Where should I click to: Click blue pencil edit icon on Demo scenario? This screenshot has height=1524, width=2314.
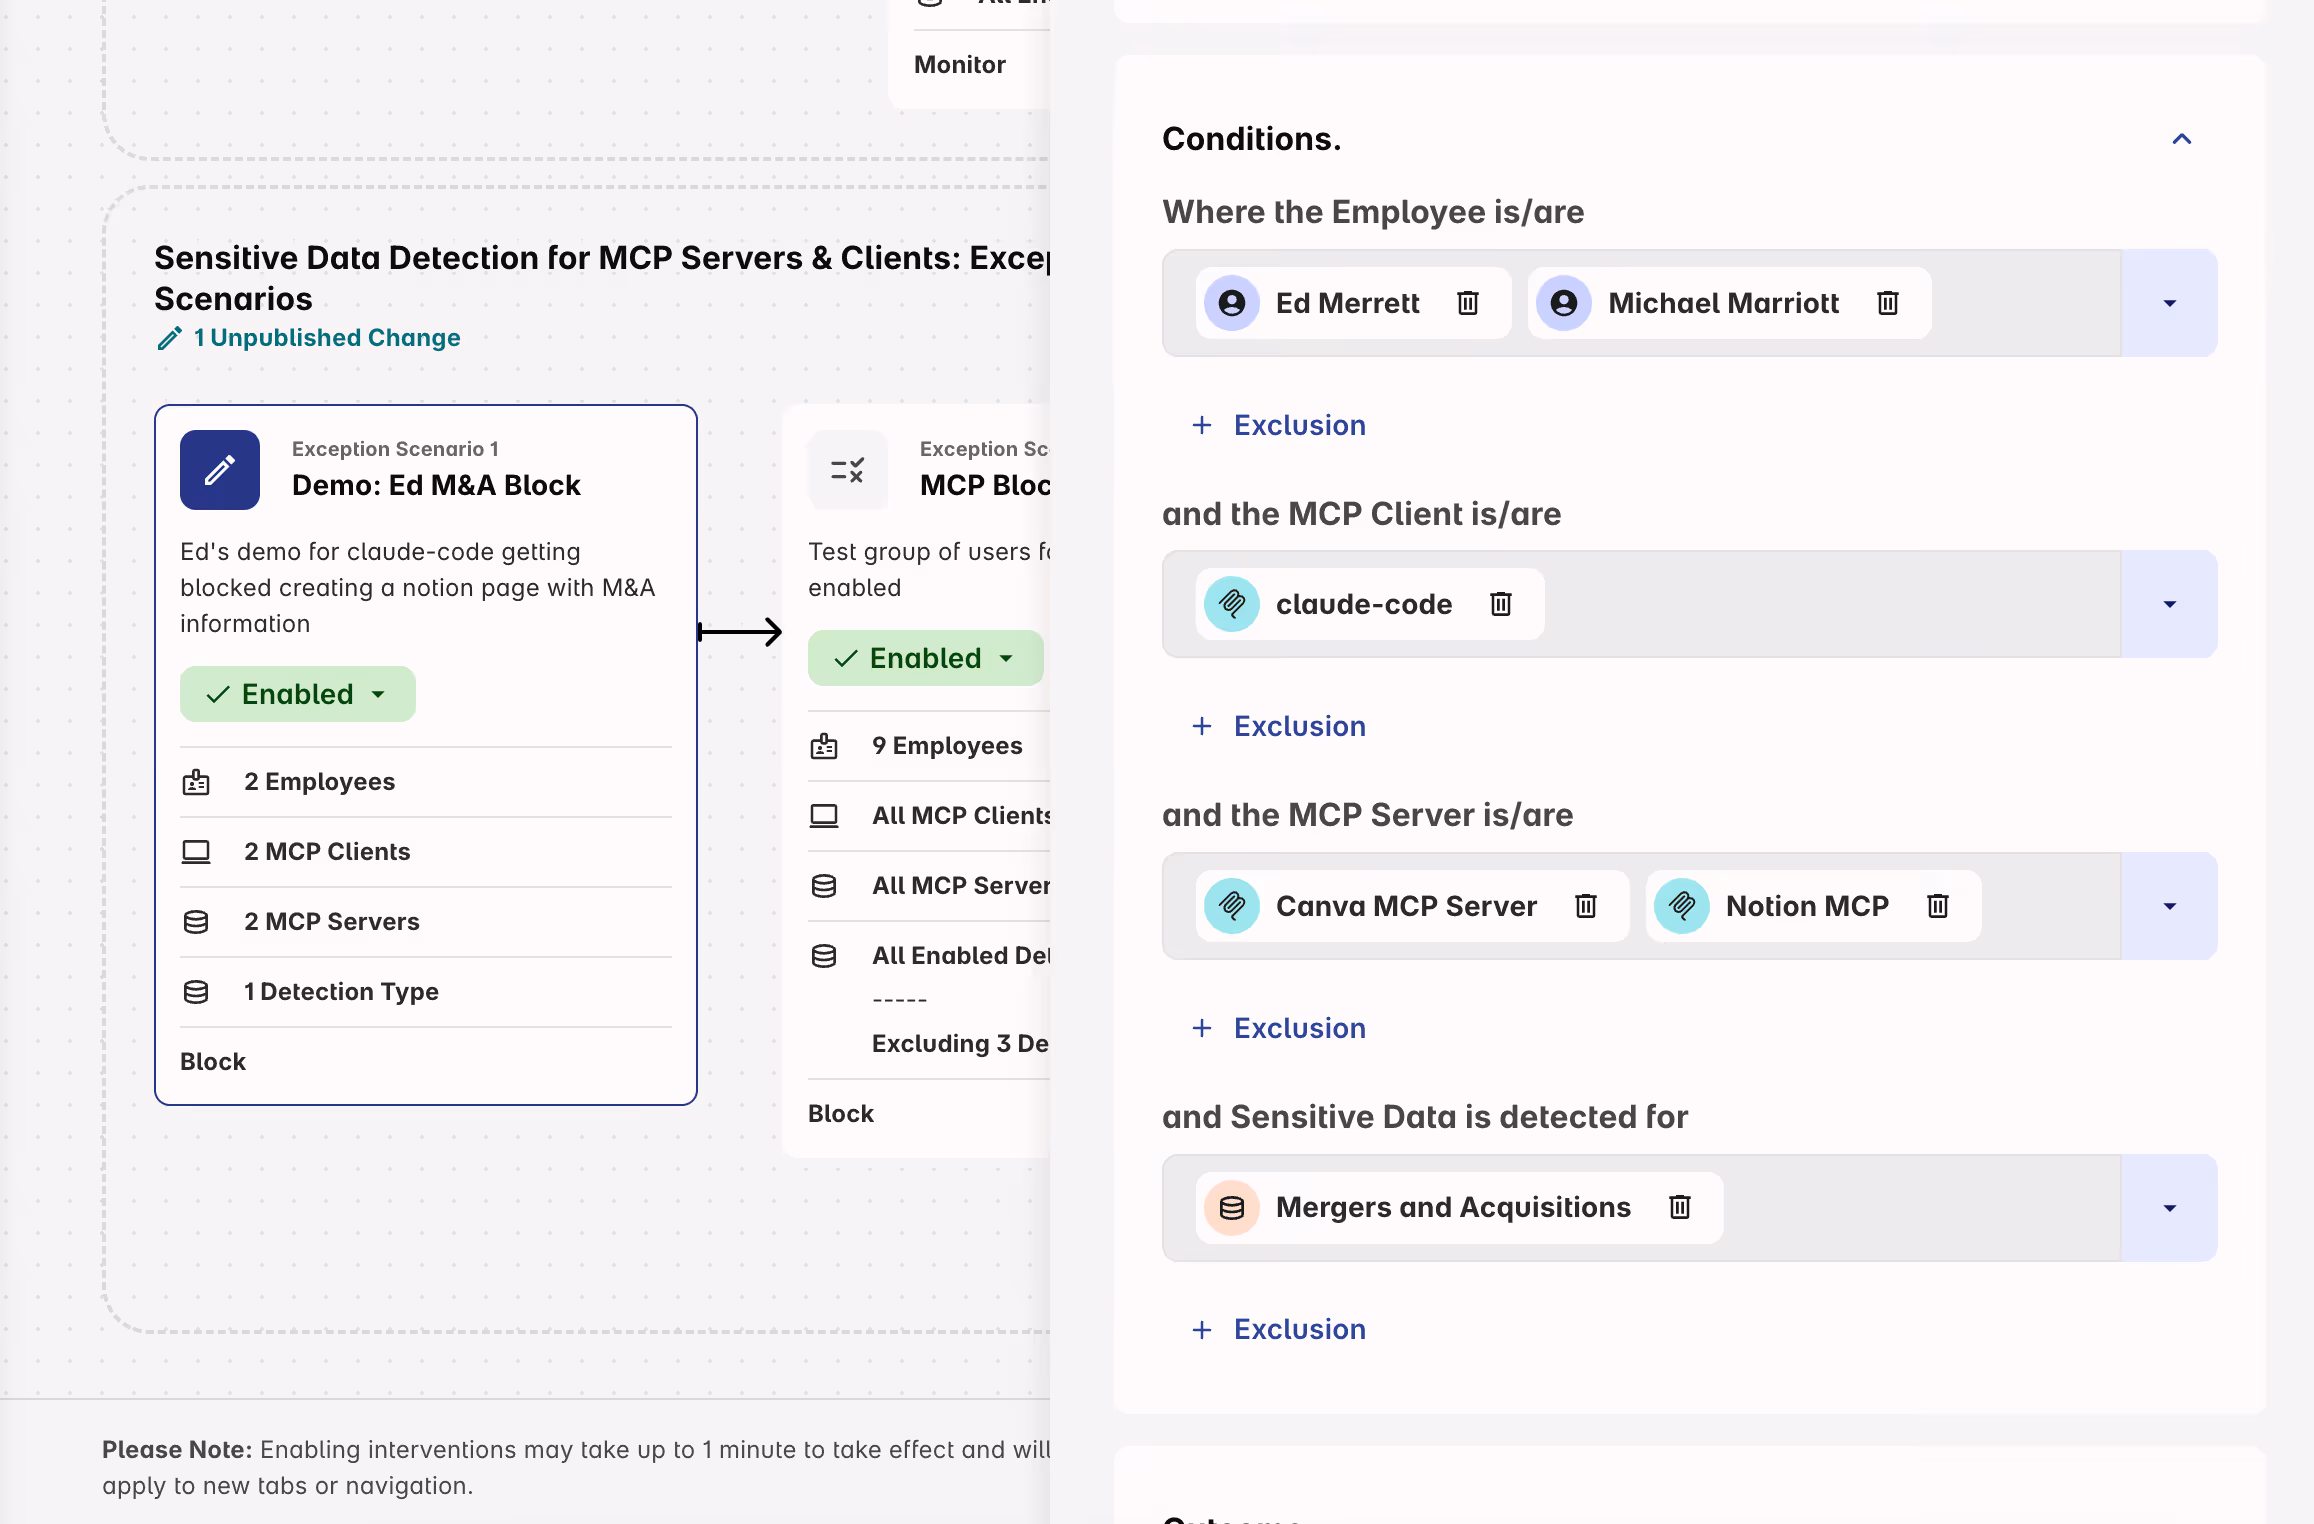click(x=220, y=470)
